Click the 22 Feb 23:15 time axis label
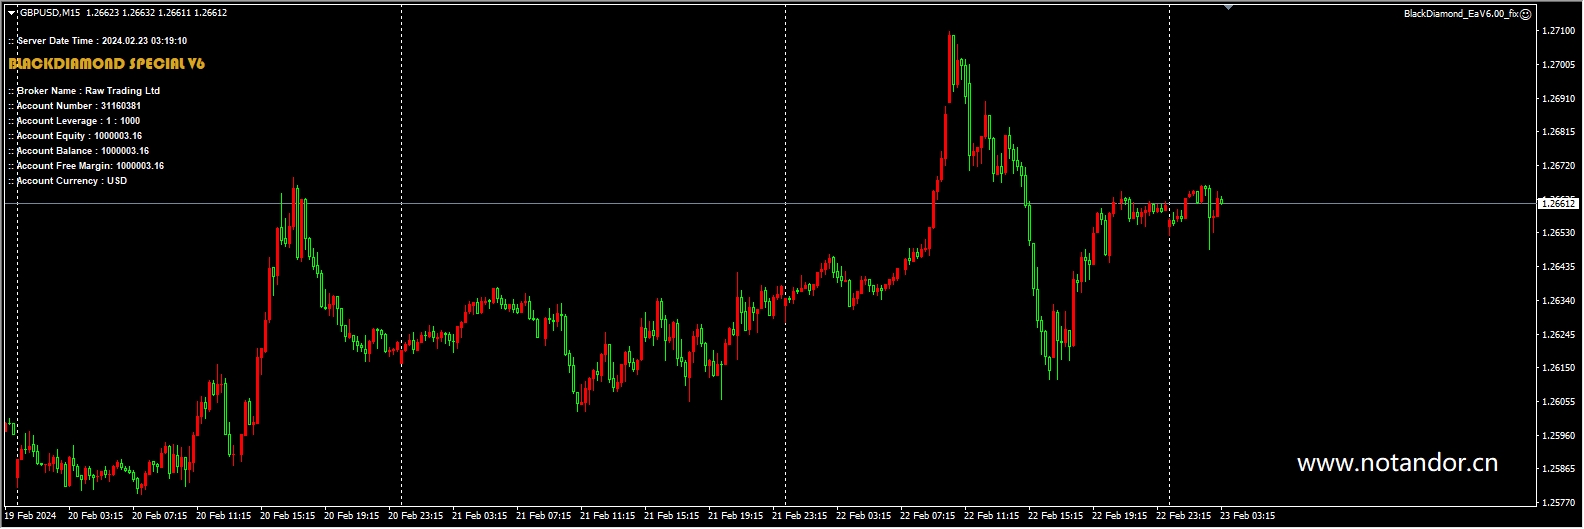The image size is (1584, 529). (x=1183, y=516)
